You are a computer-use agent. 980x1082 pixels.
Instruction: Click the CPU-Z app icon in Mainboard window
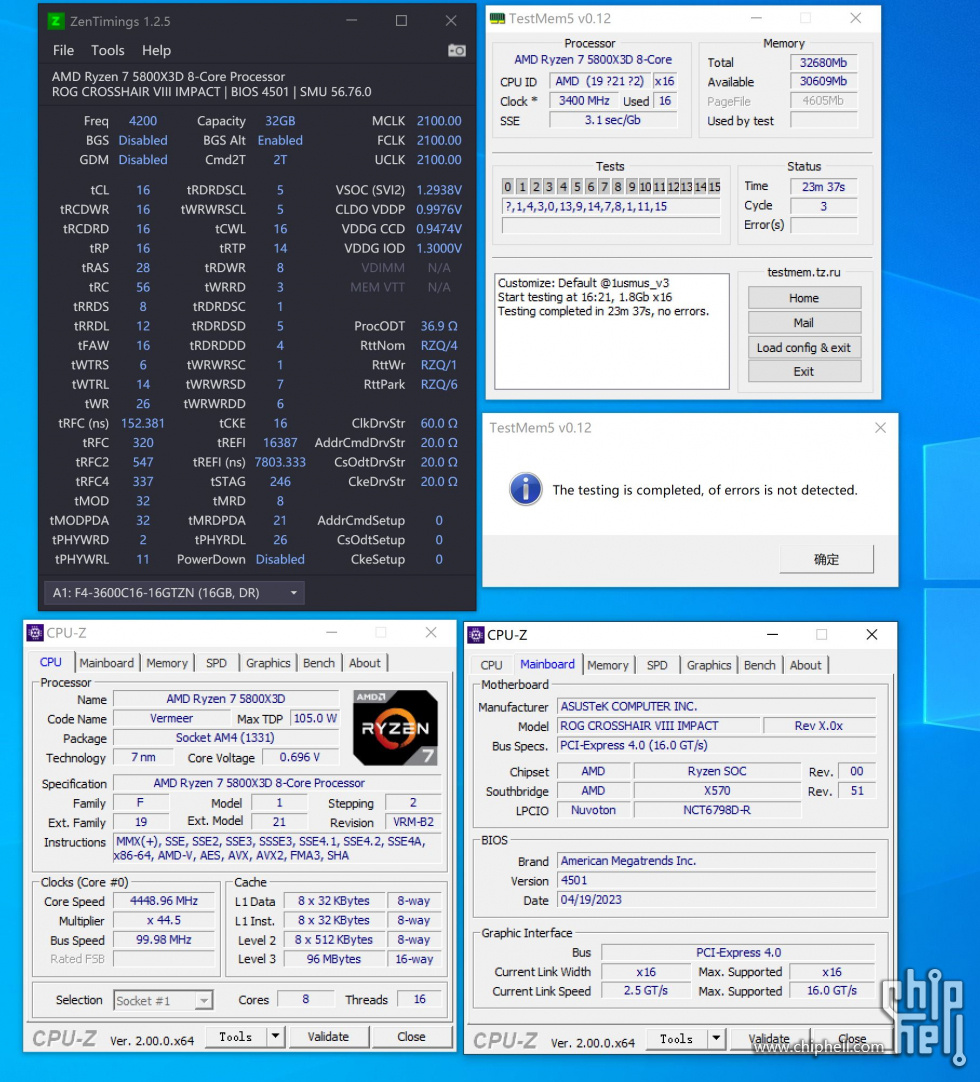(476, 635)
